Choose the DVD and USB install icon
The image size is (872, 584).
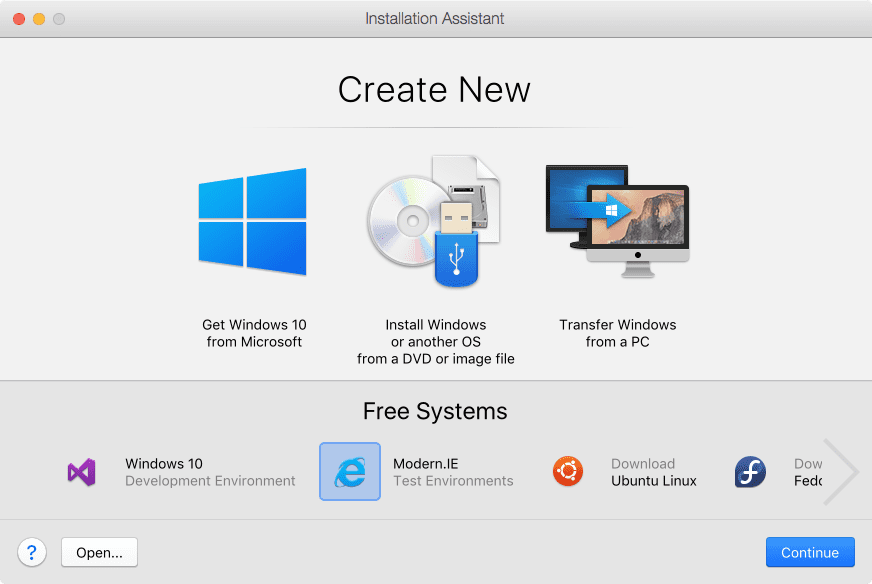click(x=434, y=221)
